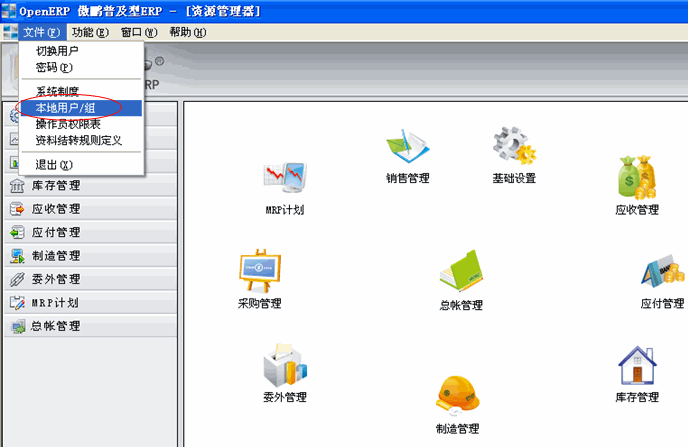Image resolution: width=688 pixels, height=447 pixels.
Task: Click the 总帐管理 label in main panel
Action: pyautogui.click(x=461, y=305)
